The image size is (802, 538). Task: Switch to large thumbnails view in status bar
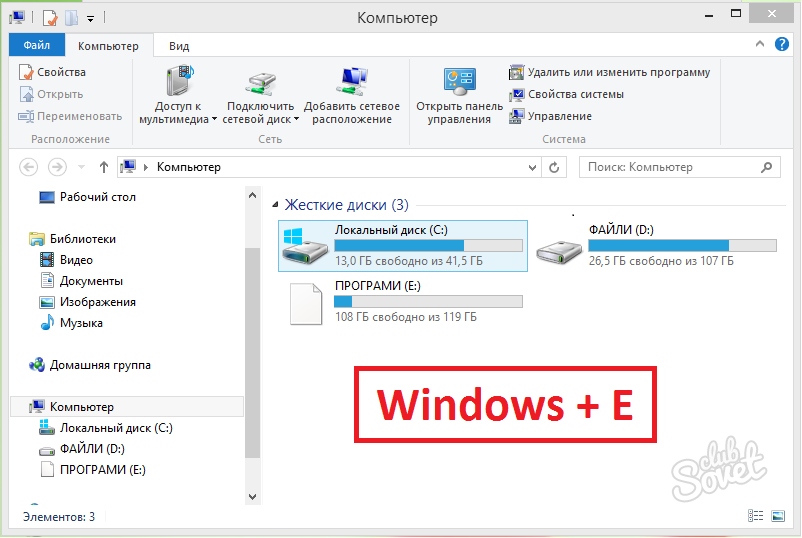pyautogui.click(x=777, y=516)
